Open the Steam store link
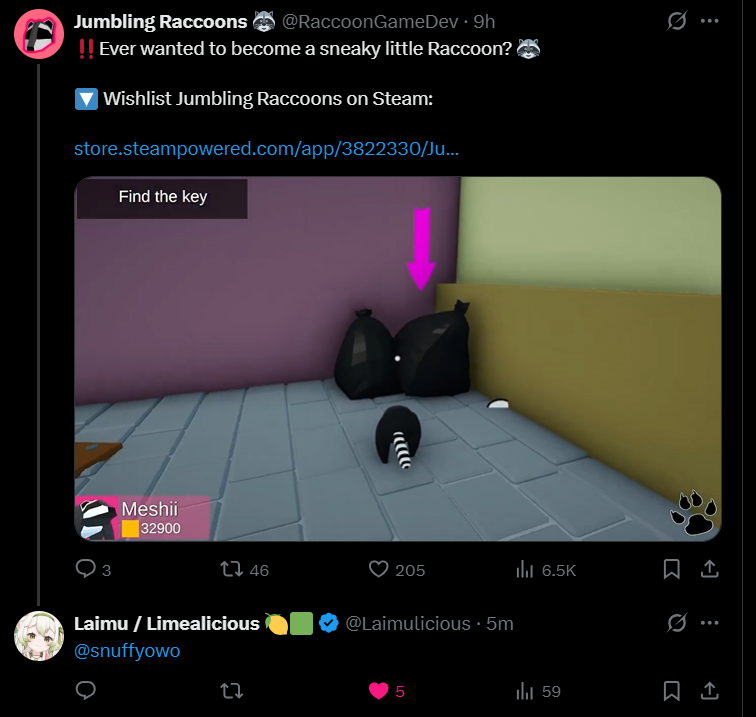Viewport: 756px width, 717px height. click(266, 149)
